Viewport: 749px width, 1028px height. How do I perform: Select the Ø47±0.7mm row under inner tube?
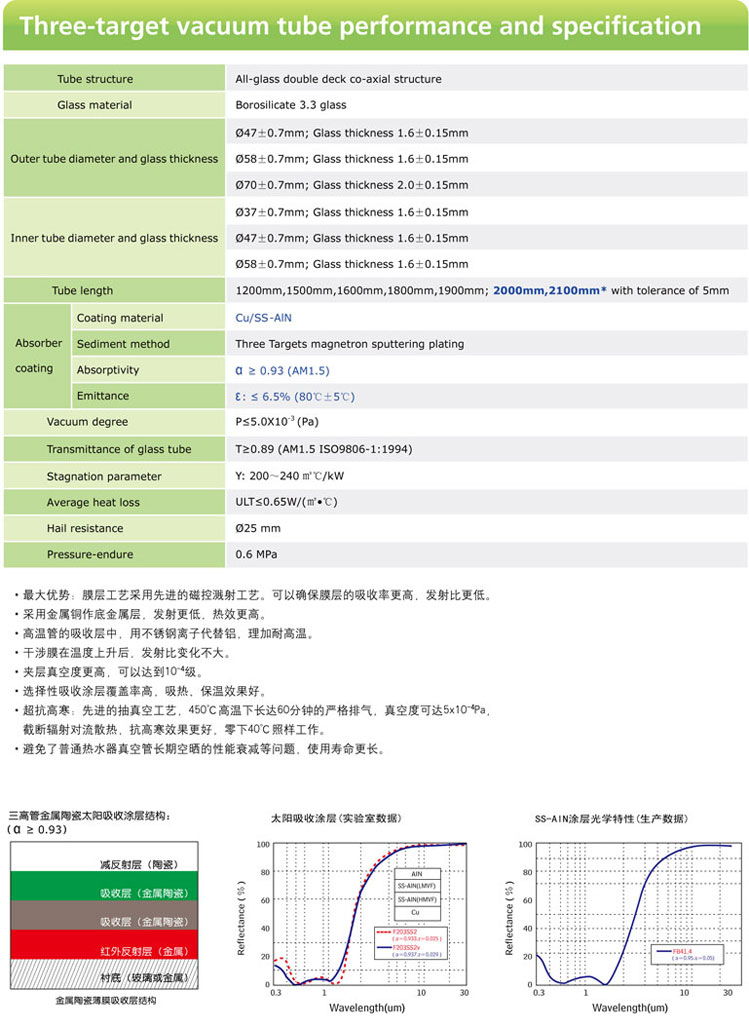click(487, 238)
